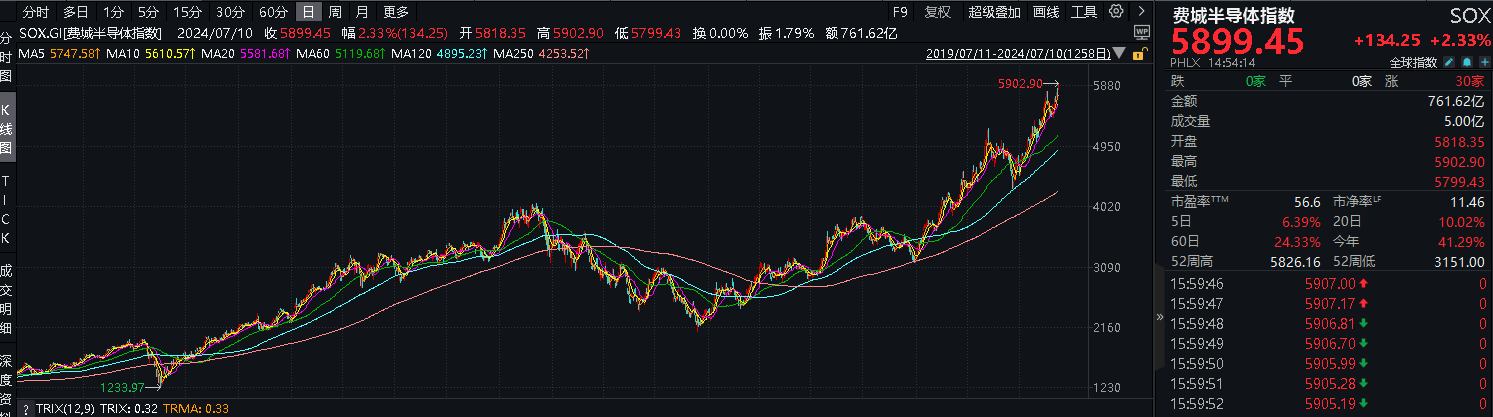Click the 市净率 11.46 value
Viewport: 1493px width, 417px height.
click(1465, 201)
